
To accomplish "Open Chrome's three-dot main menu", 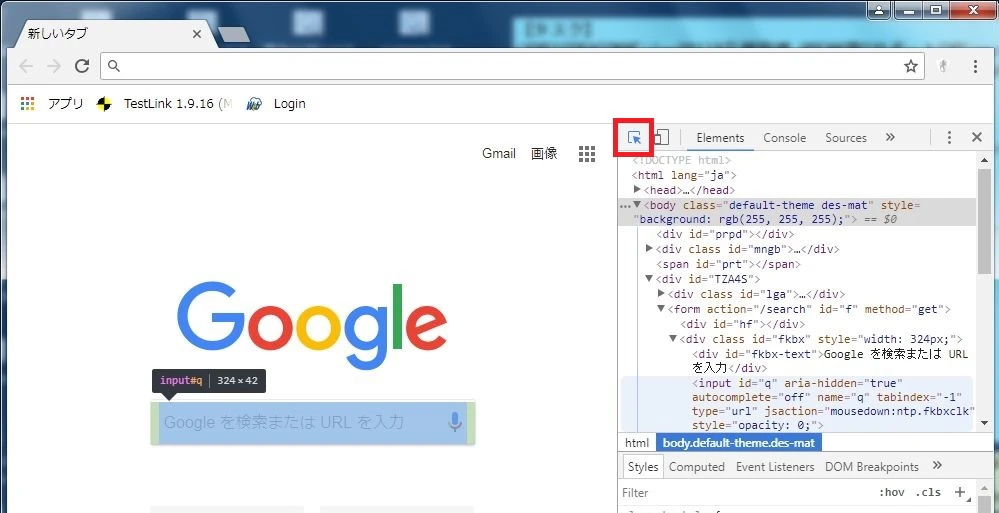I will 975,66.
